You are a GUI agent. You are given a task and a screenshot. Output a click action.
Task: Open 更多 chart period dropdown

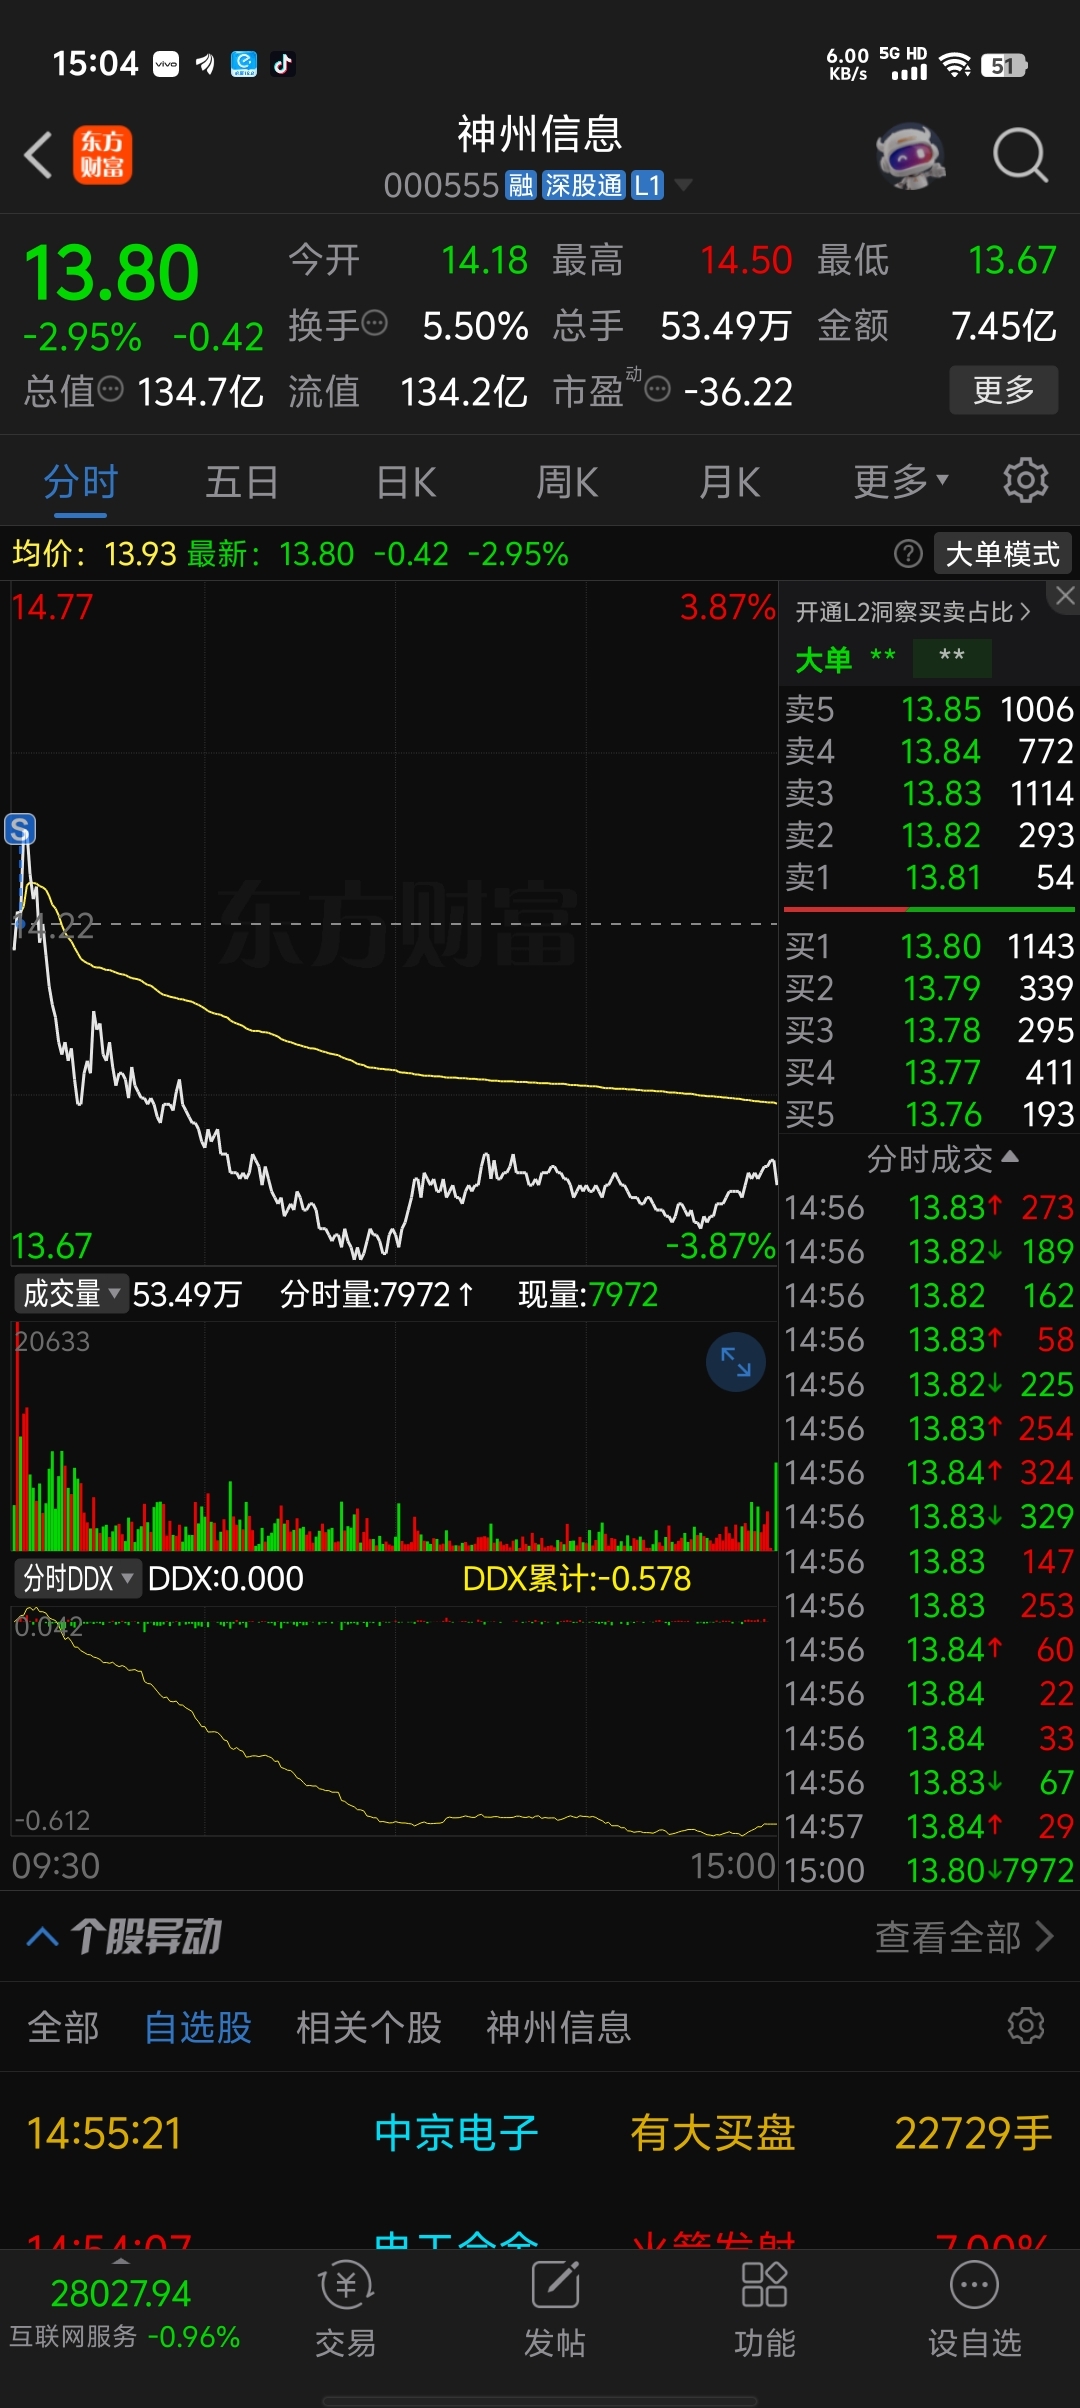900,482
